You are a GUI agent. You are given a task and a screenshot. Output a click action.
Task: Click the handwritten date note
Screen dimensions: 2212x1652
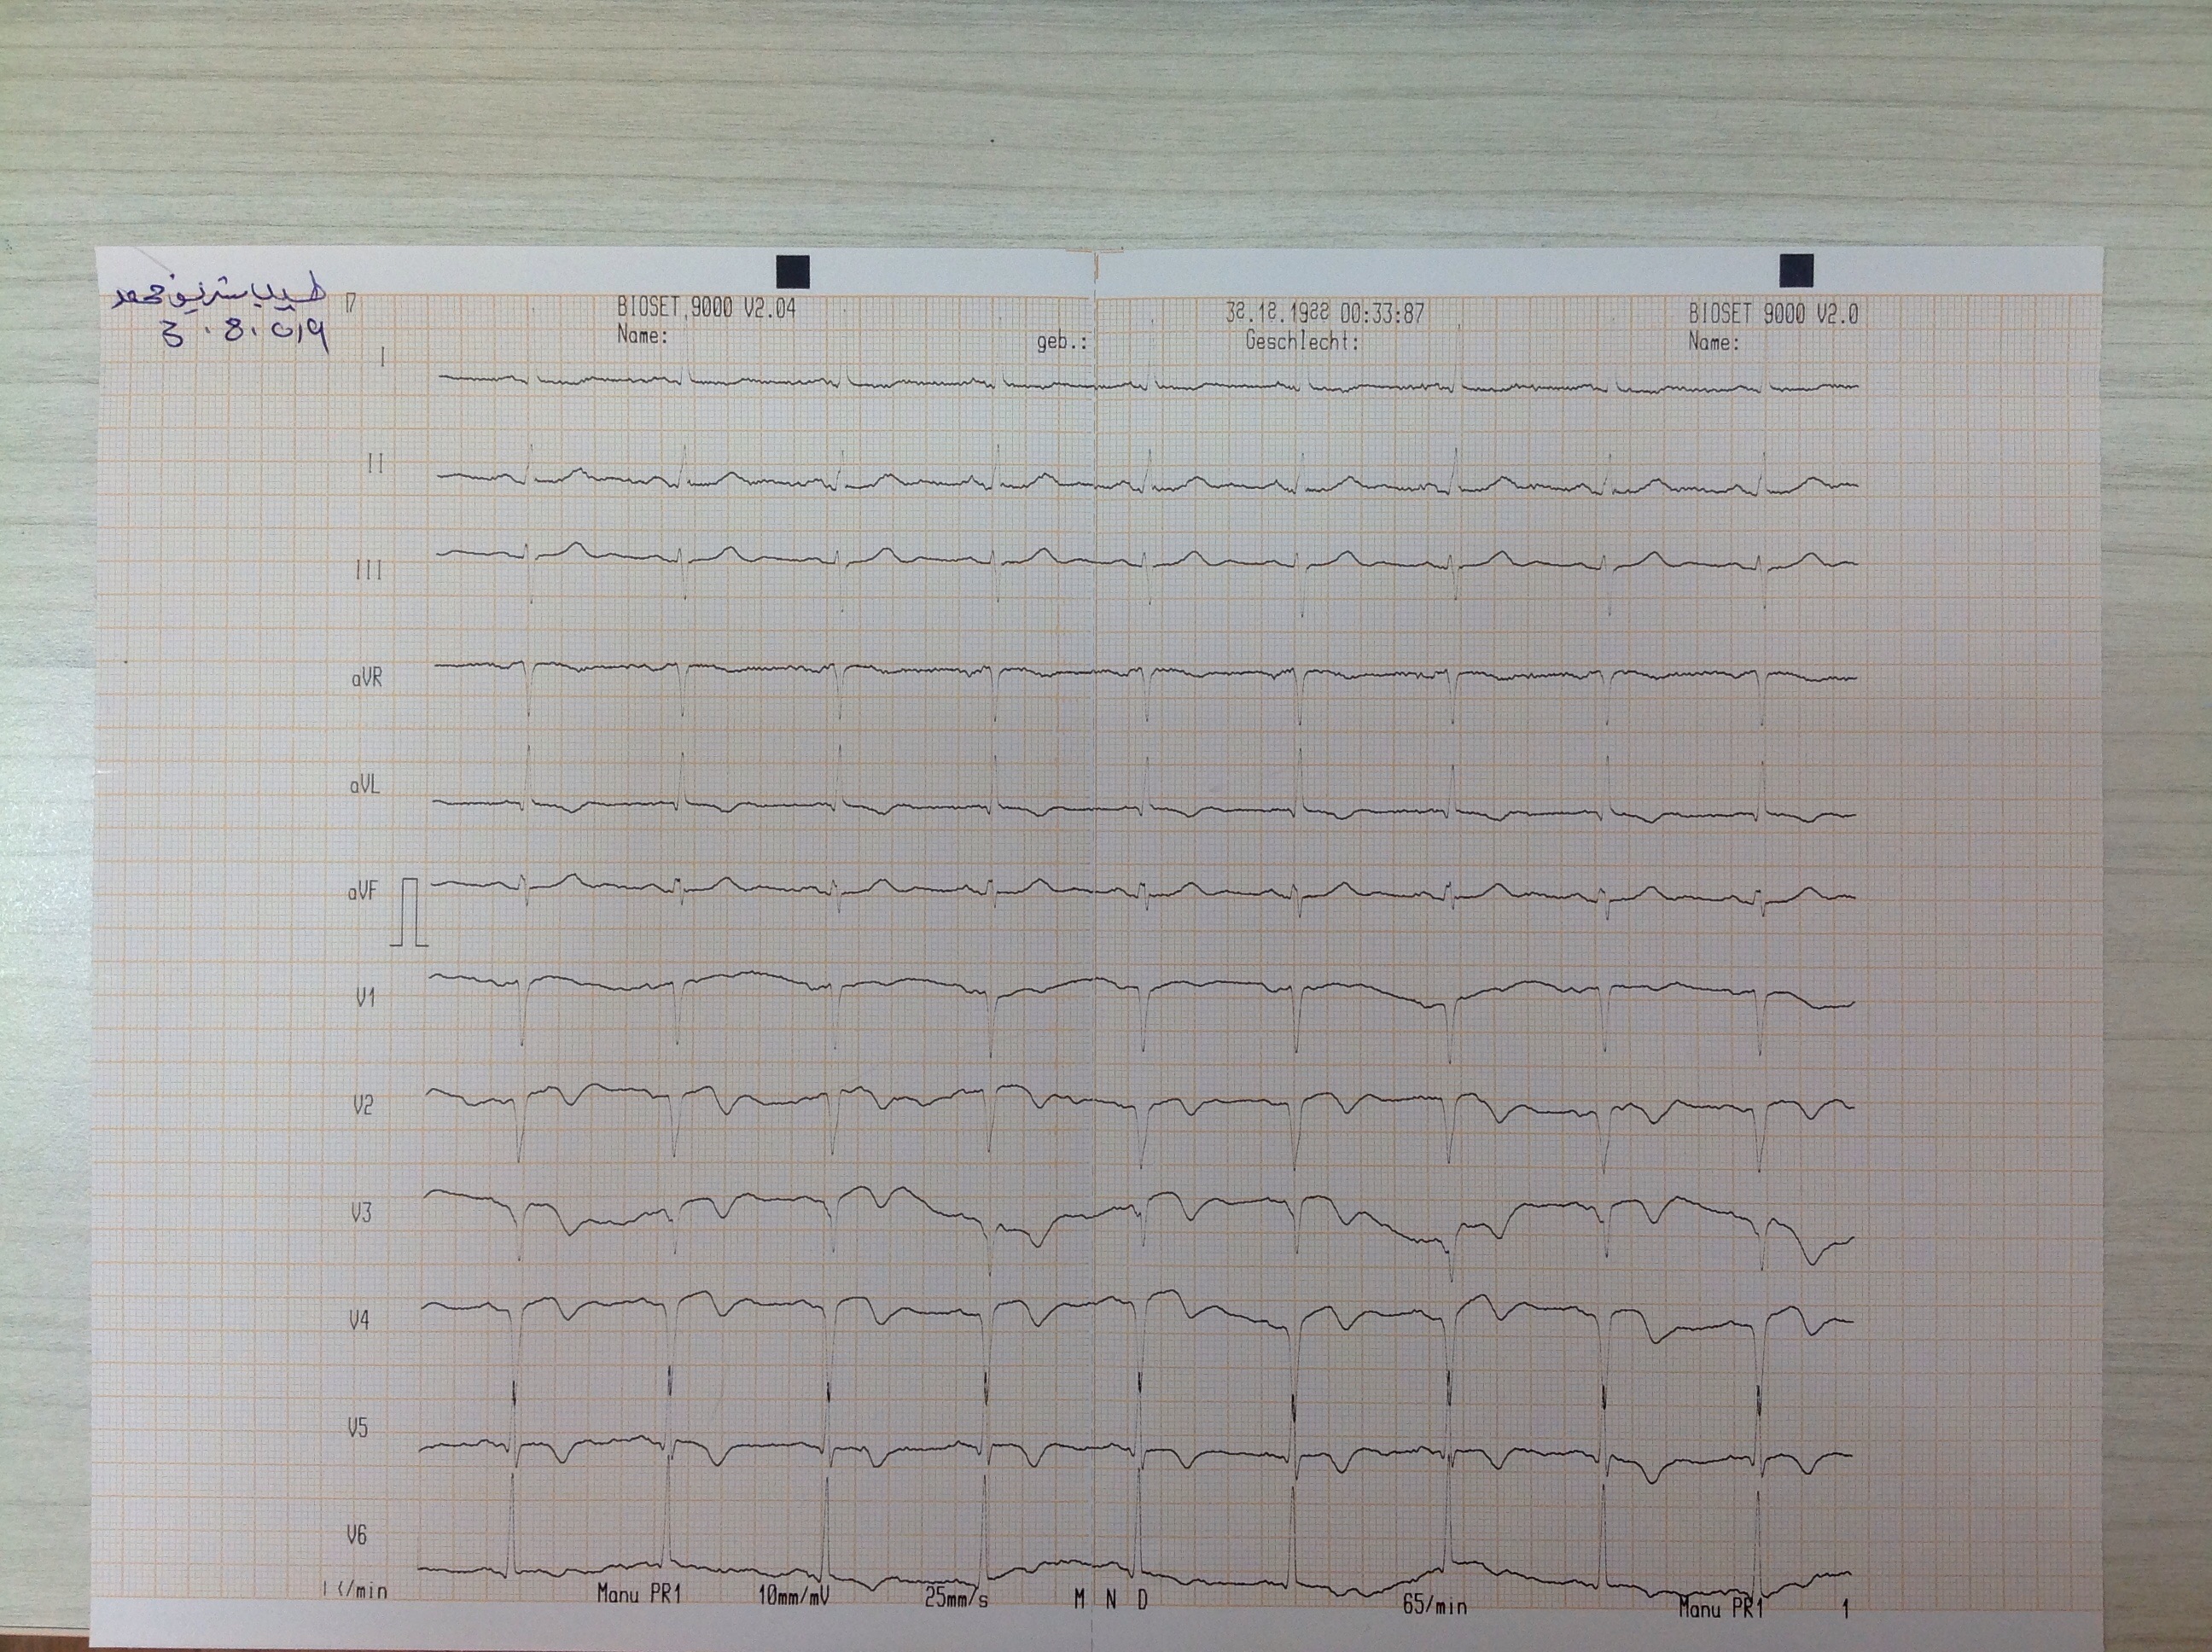(x=245, y=335)
